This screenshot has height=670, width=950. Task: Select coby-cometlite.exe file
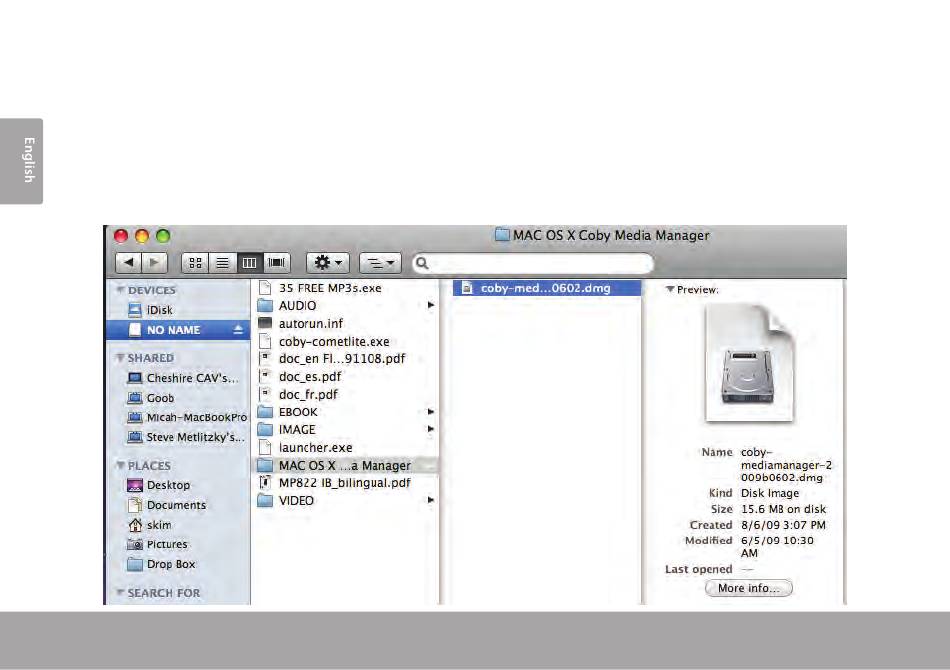(x=345, y=342)
